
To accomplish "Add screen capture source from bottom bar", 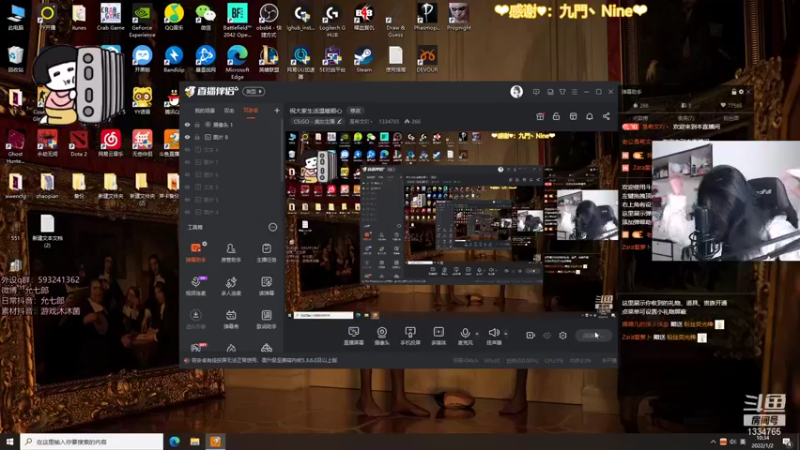I will [x=353, y=336].
